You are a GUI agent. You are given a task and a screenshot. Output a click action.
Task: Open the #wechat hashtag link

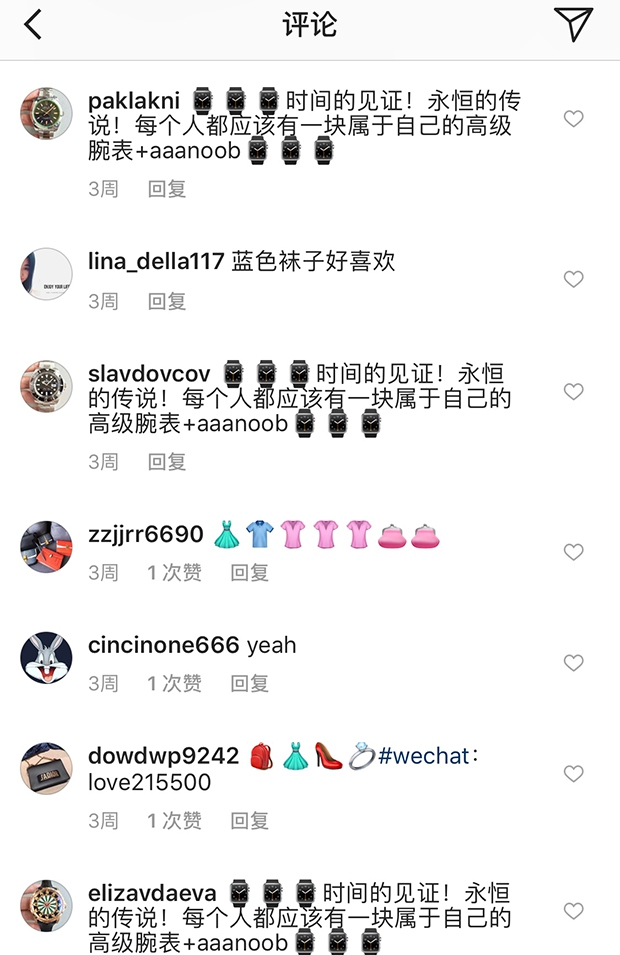click(424, 756)
